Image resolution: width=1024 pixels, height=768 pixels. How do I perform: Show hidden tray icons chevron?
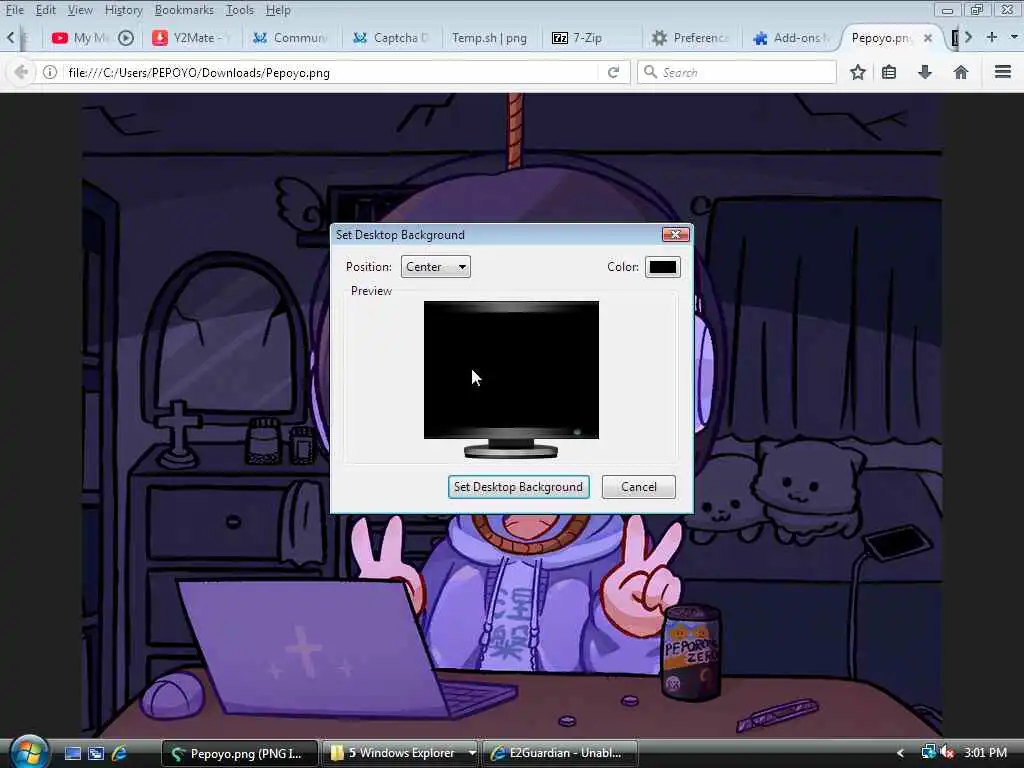coord(901,753)
